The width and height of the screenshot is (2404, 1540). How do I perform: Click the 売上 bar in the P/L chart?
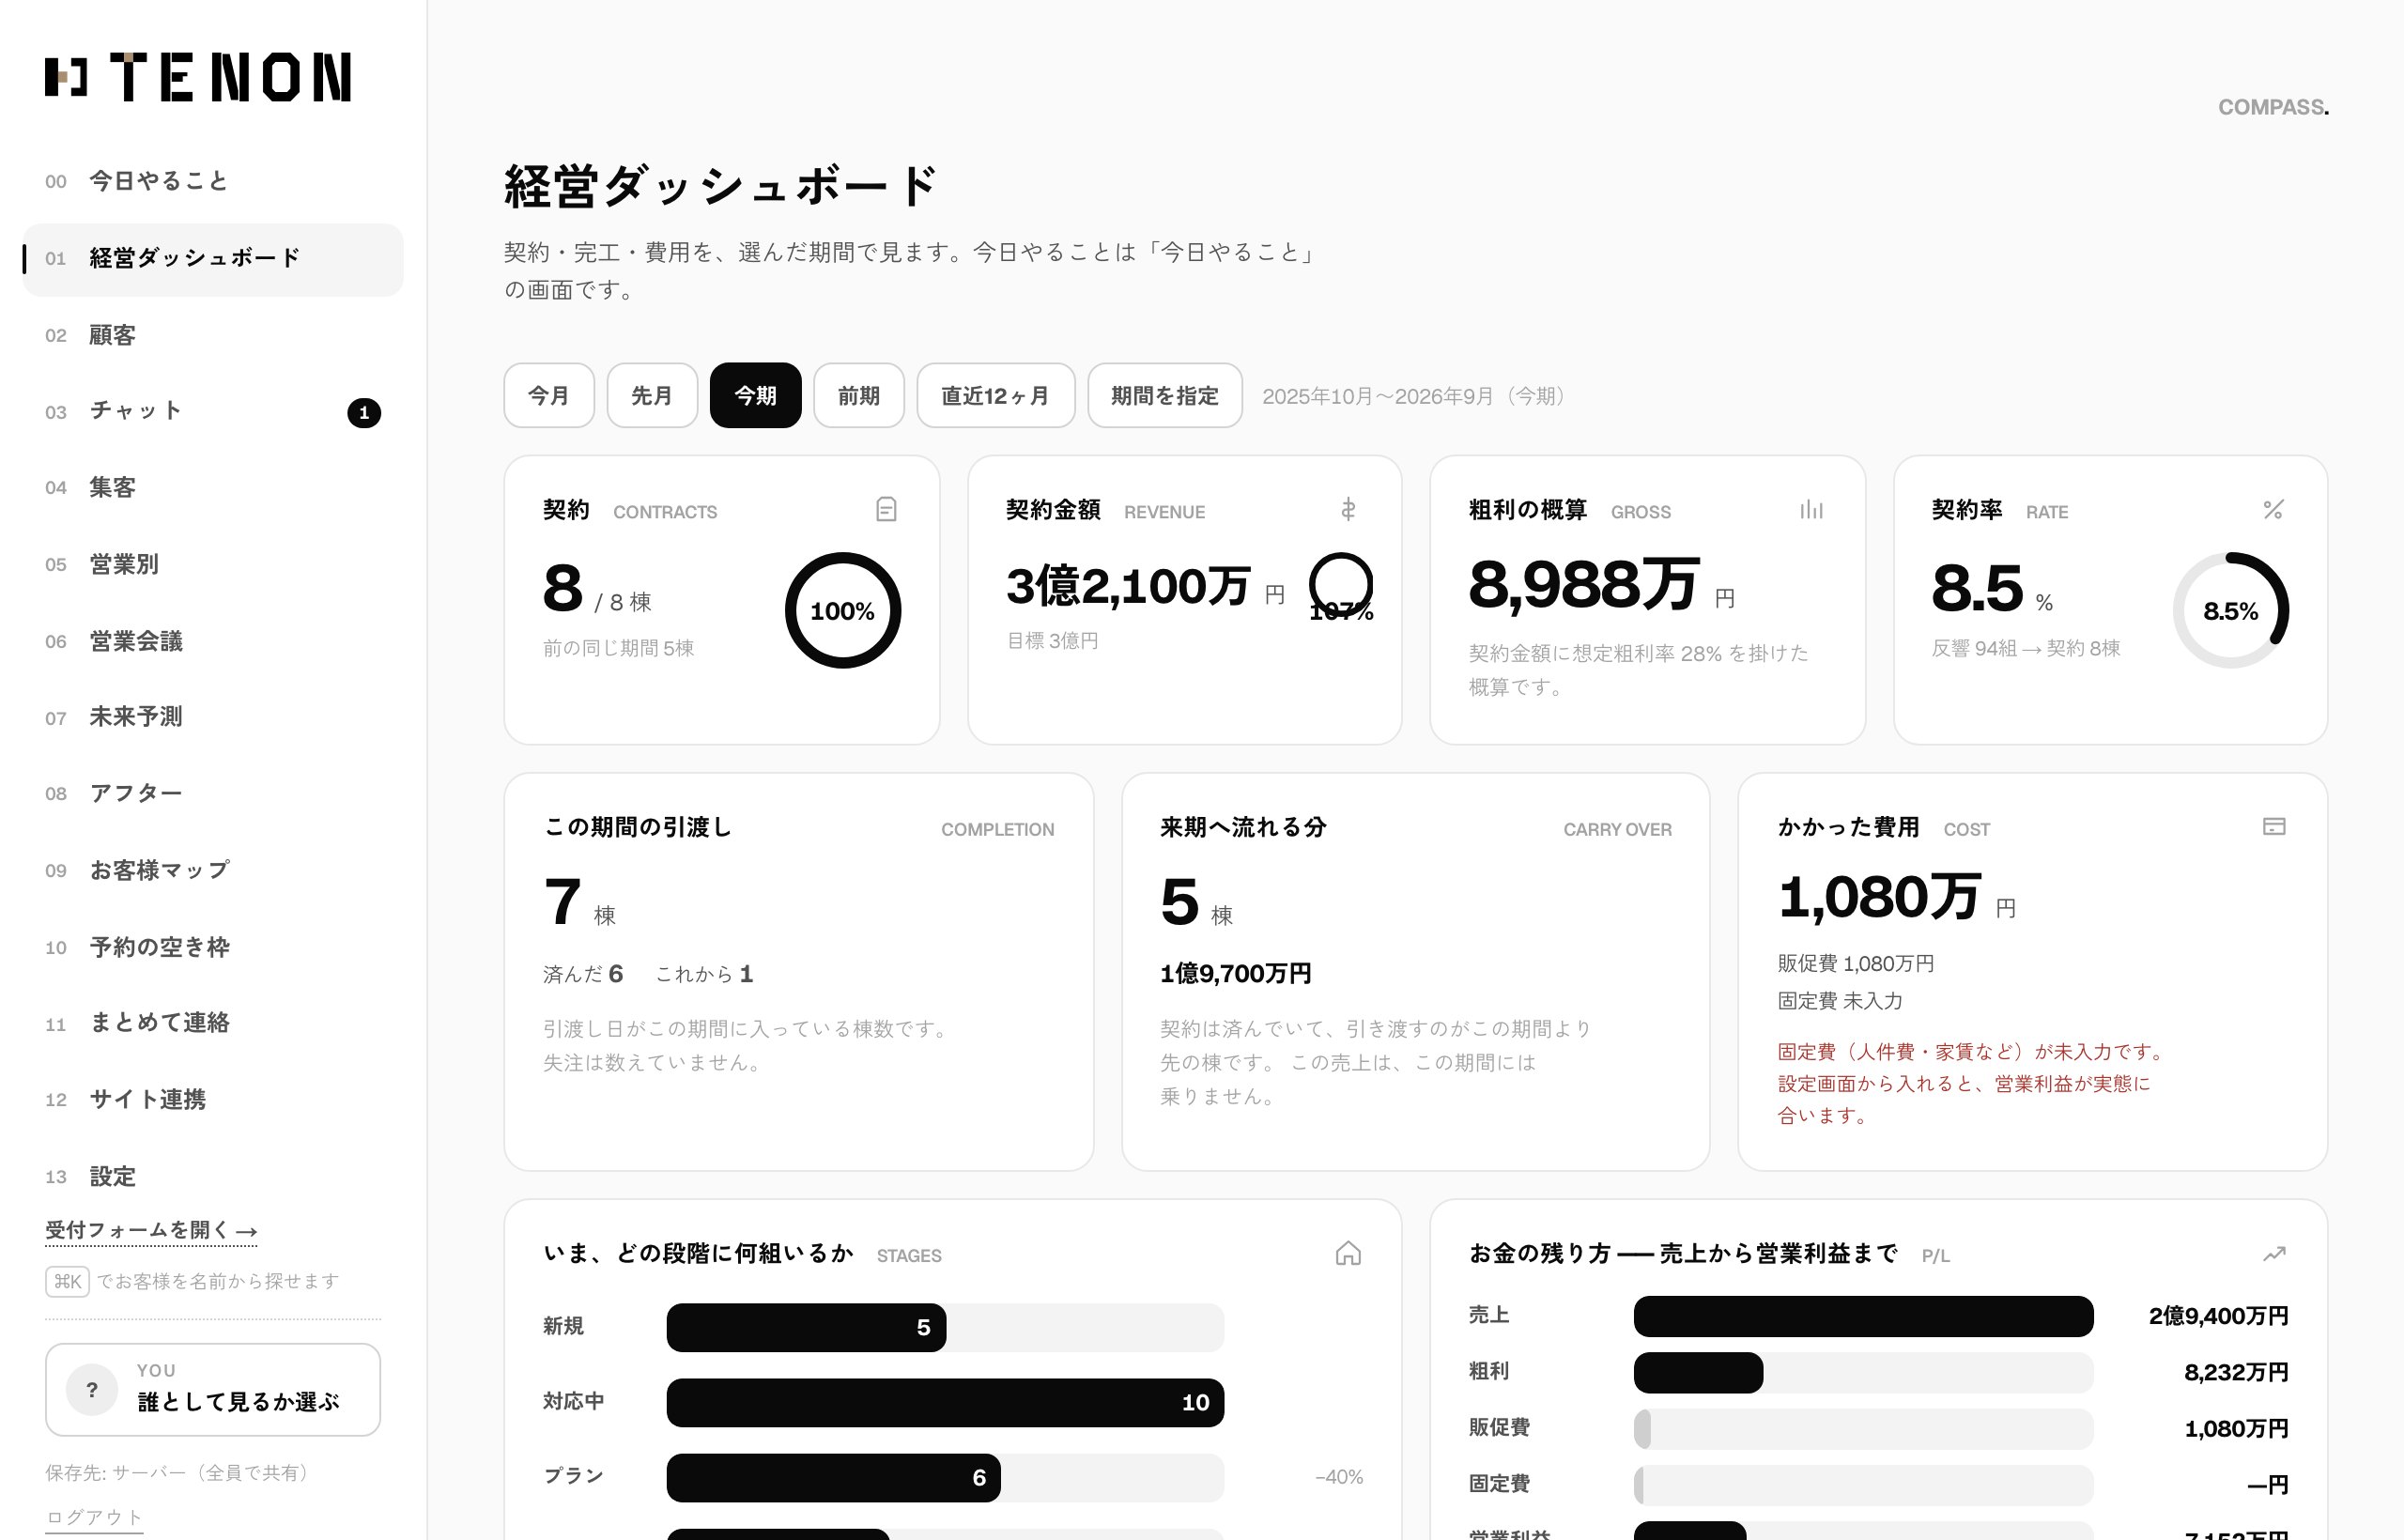click(x=1864, y=1316)
